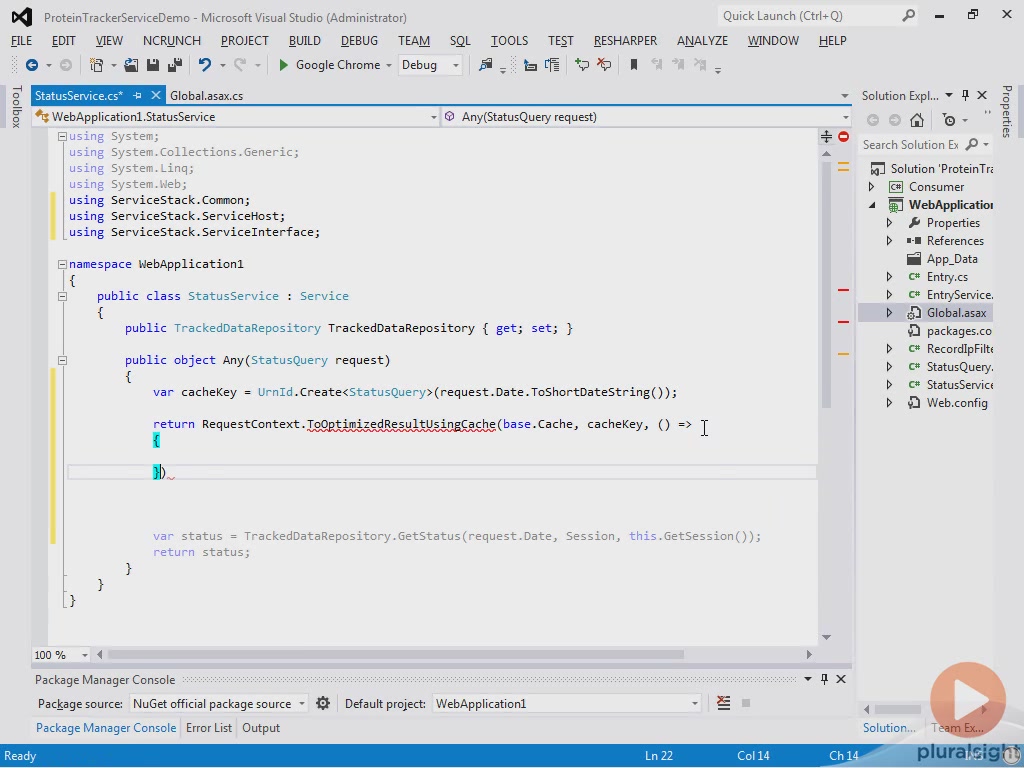The height and width of the screenshot is (768, 1024).
Task: Collapse the using directives block
Action: tap(62, 136)
